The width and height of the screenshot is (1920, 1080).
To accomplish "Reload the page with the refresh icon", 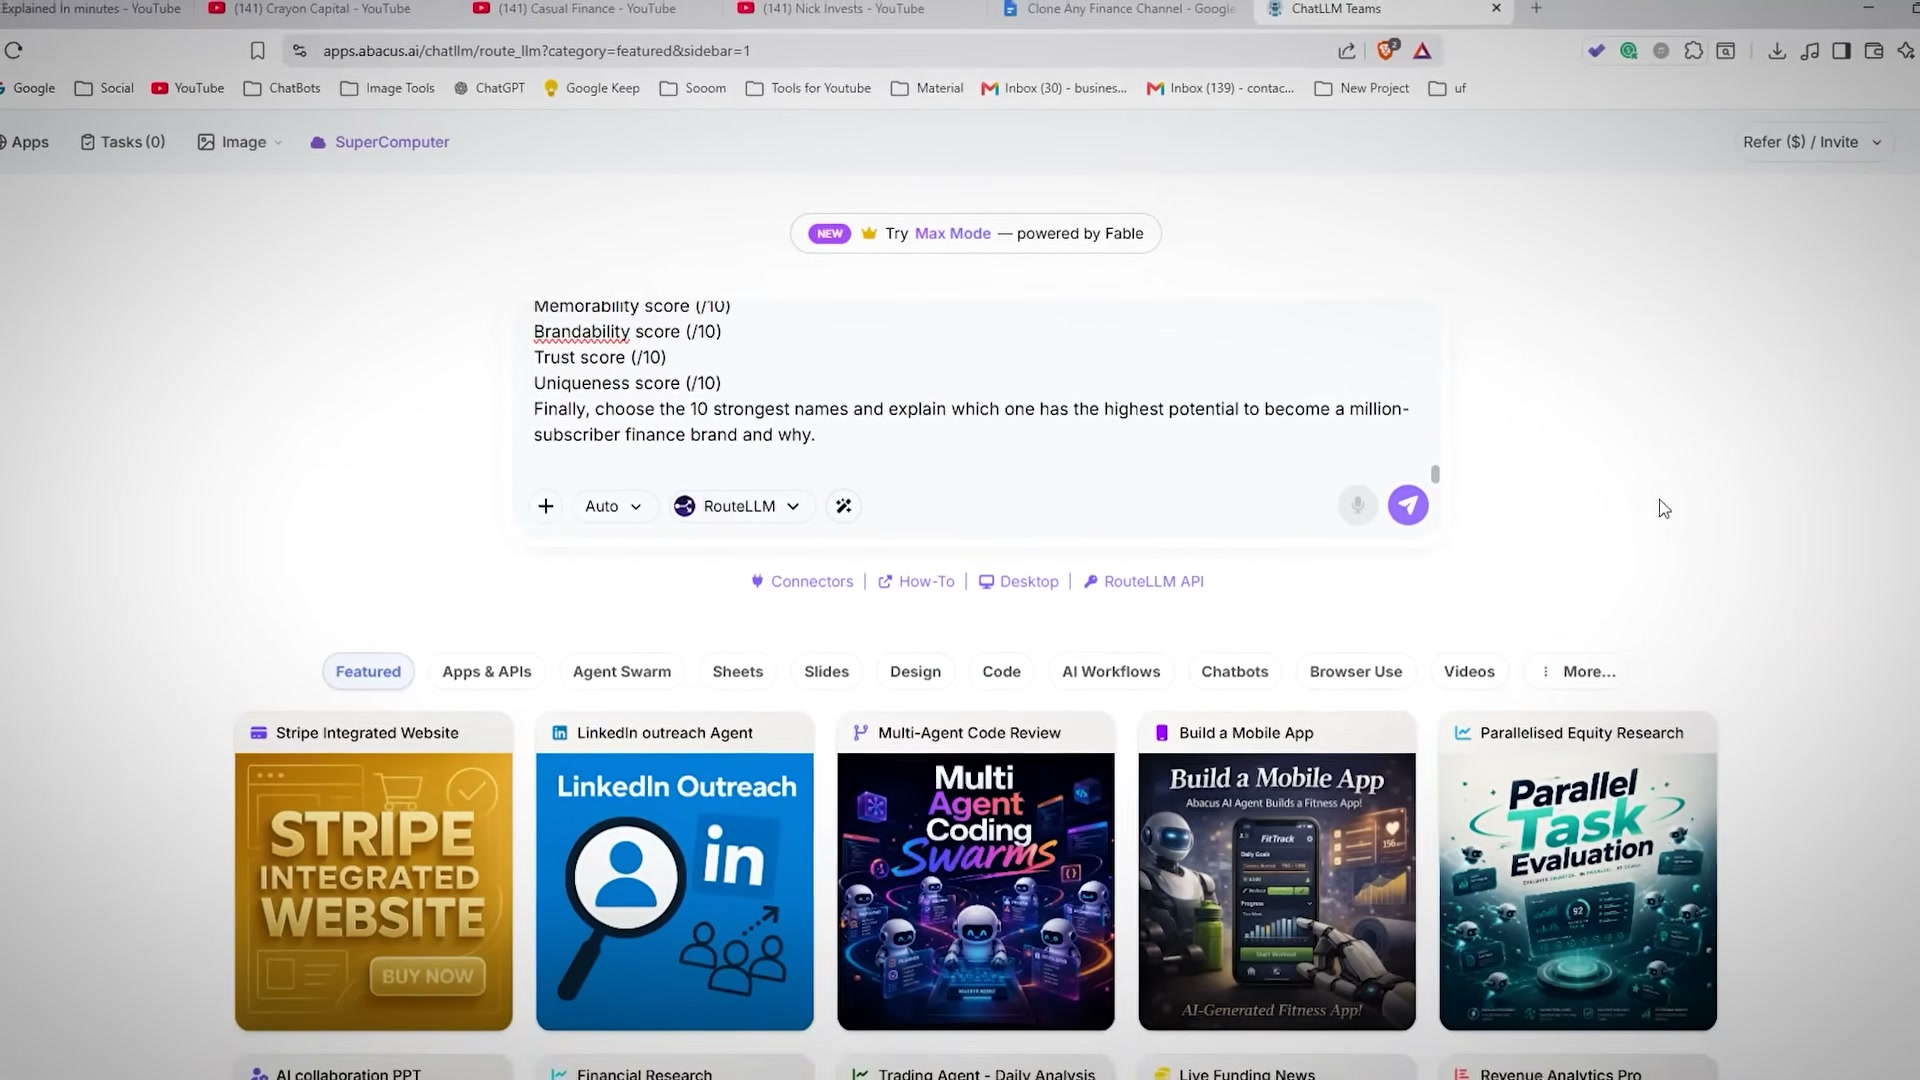I will click(x=14, y=51).
